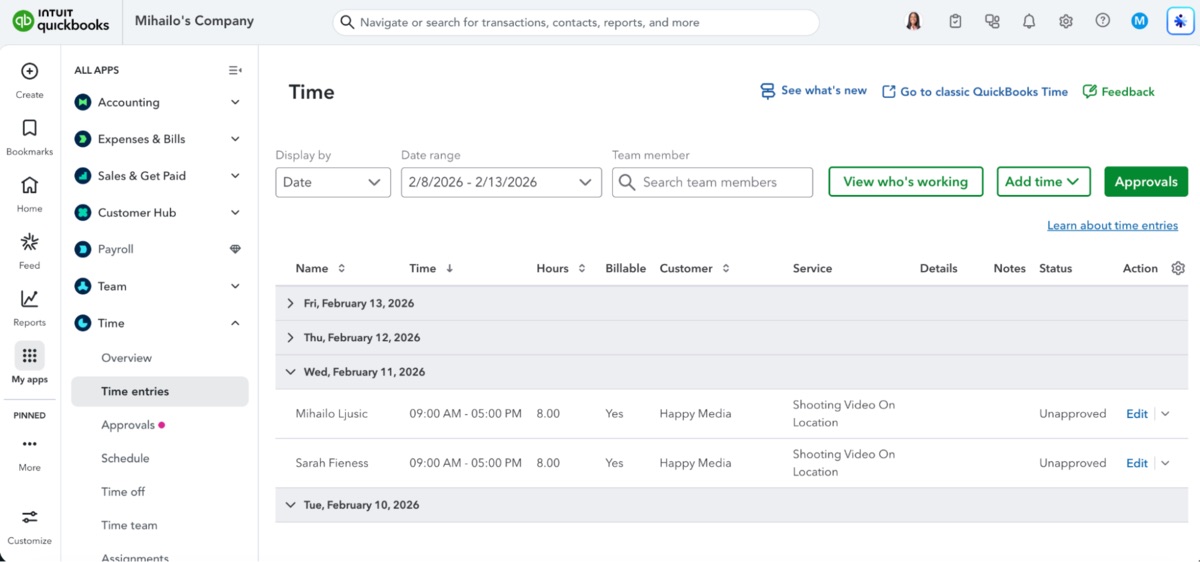Collapse Wed, February 11, 2026 group
The height and width of the screenshot is (562, 1200).
pos(290,372)
